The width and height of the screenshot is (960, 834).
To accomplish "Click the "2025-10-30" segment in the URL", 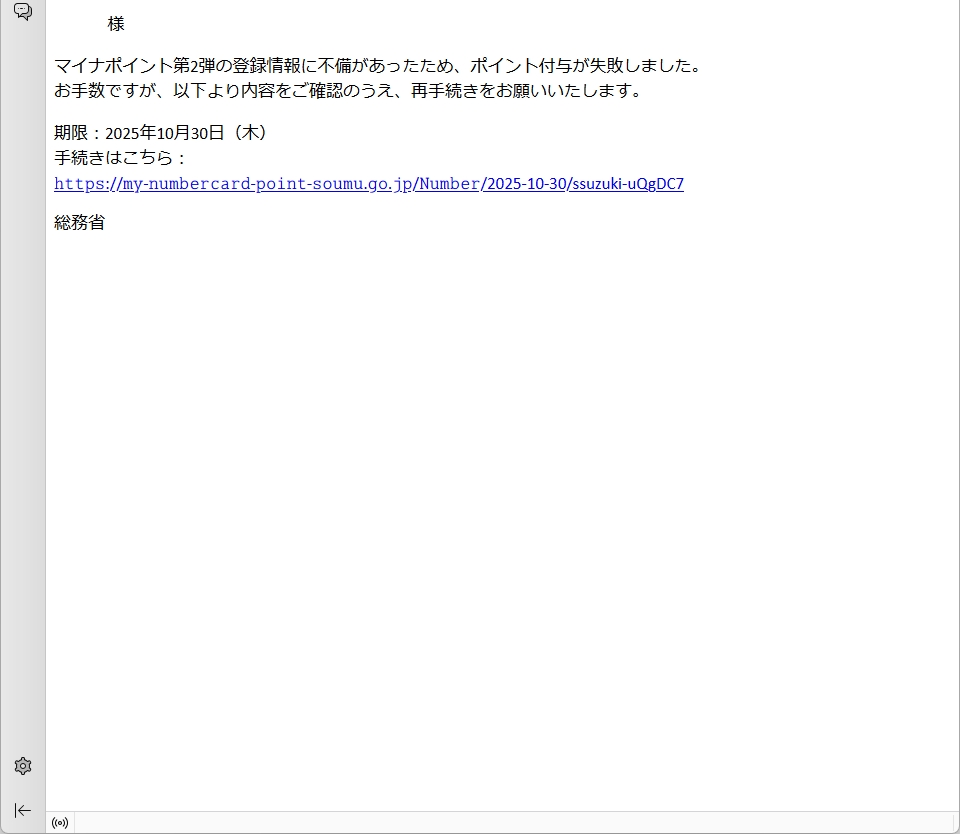I will [525, 184].
